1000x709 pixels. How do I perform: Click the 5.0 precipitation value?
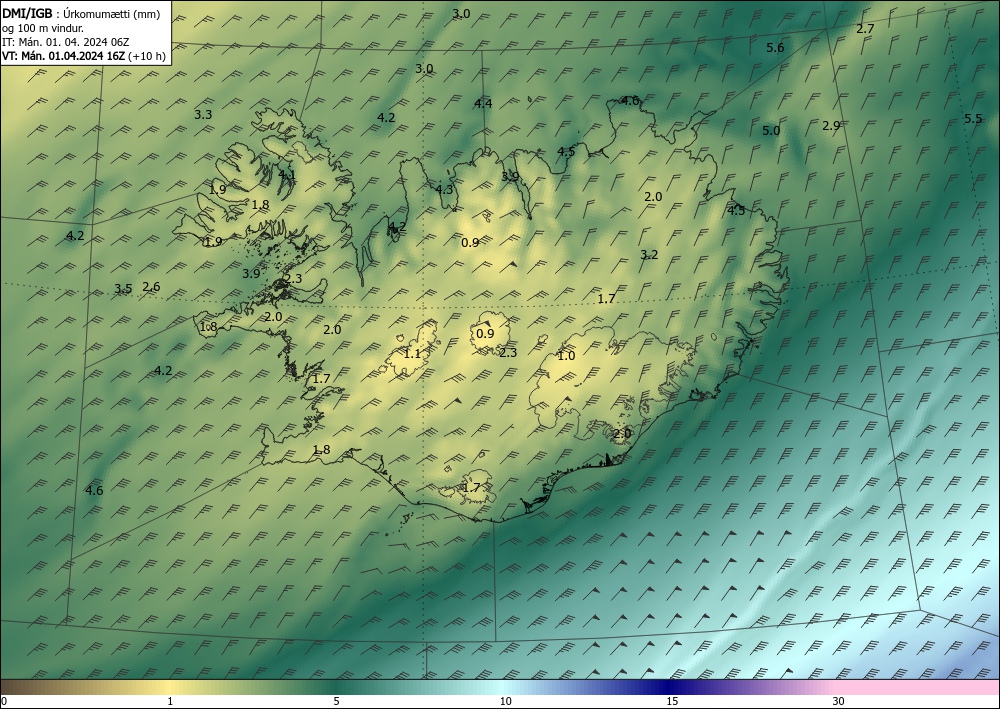(771, 131)
